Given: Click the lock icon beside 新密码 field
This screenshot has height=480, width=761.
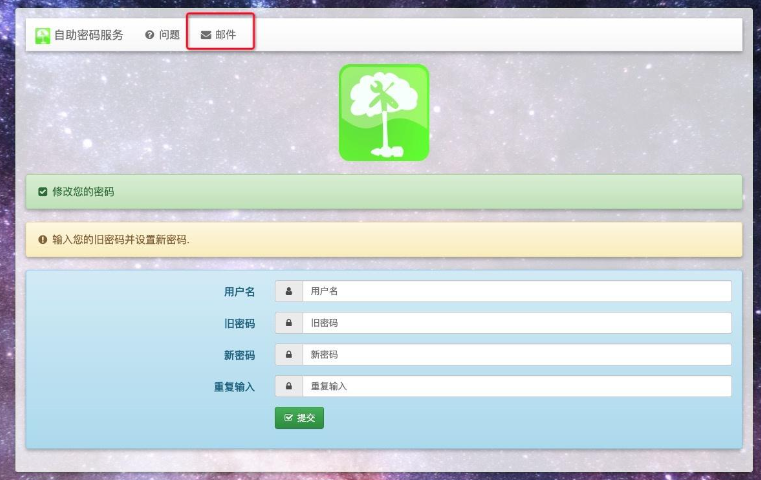Looking at the screenshot, I should click(x=289, y=355).
